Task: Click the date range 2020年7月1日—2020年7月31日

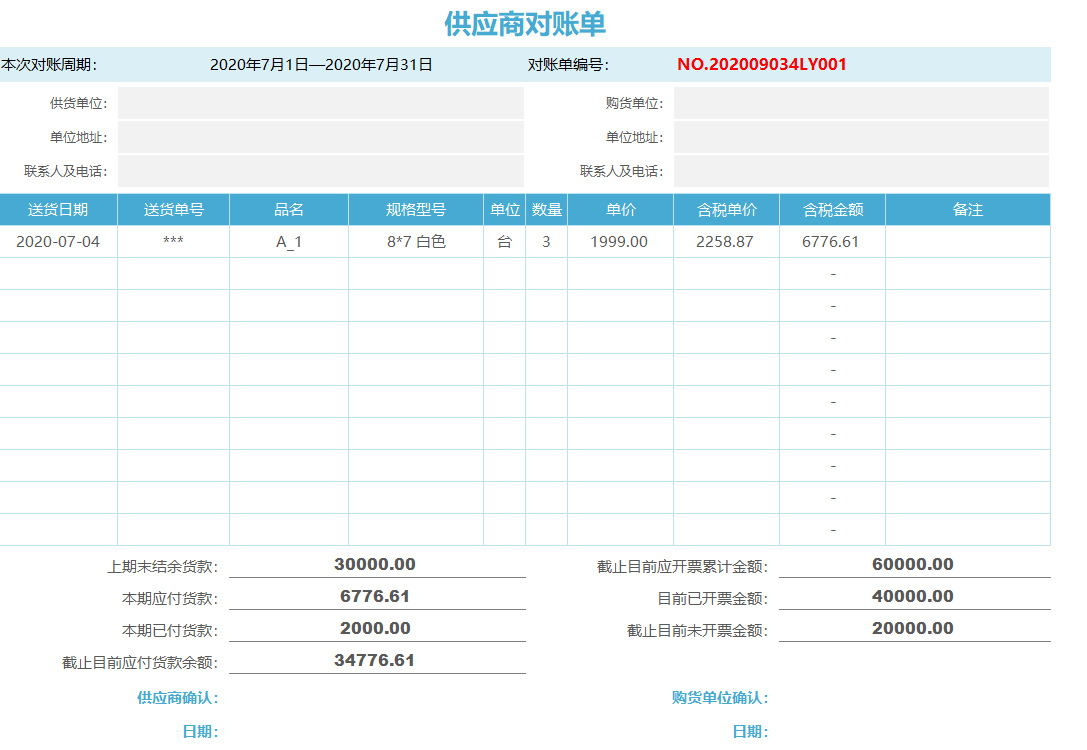Action: point(322,64)
